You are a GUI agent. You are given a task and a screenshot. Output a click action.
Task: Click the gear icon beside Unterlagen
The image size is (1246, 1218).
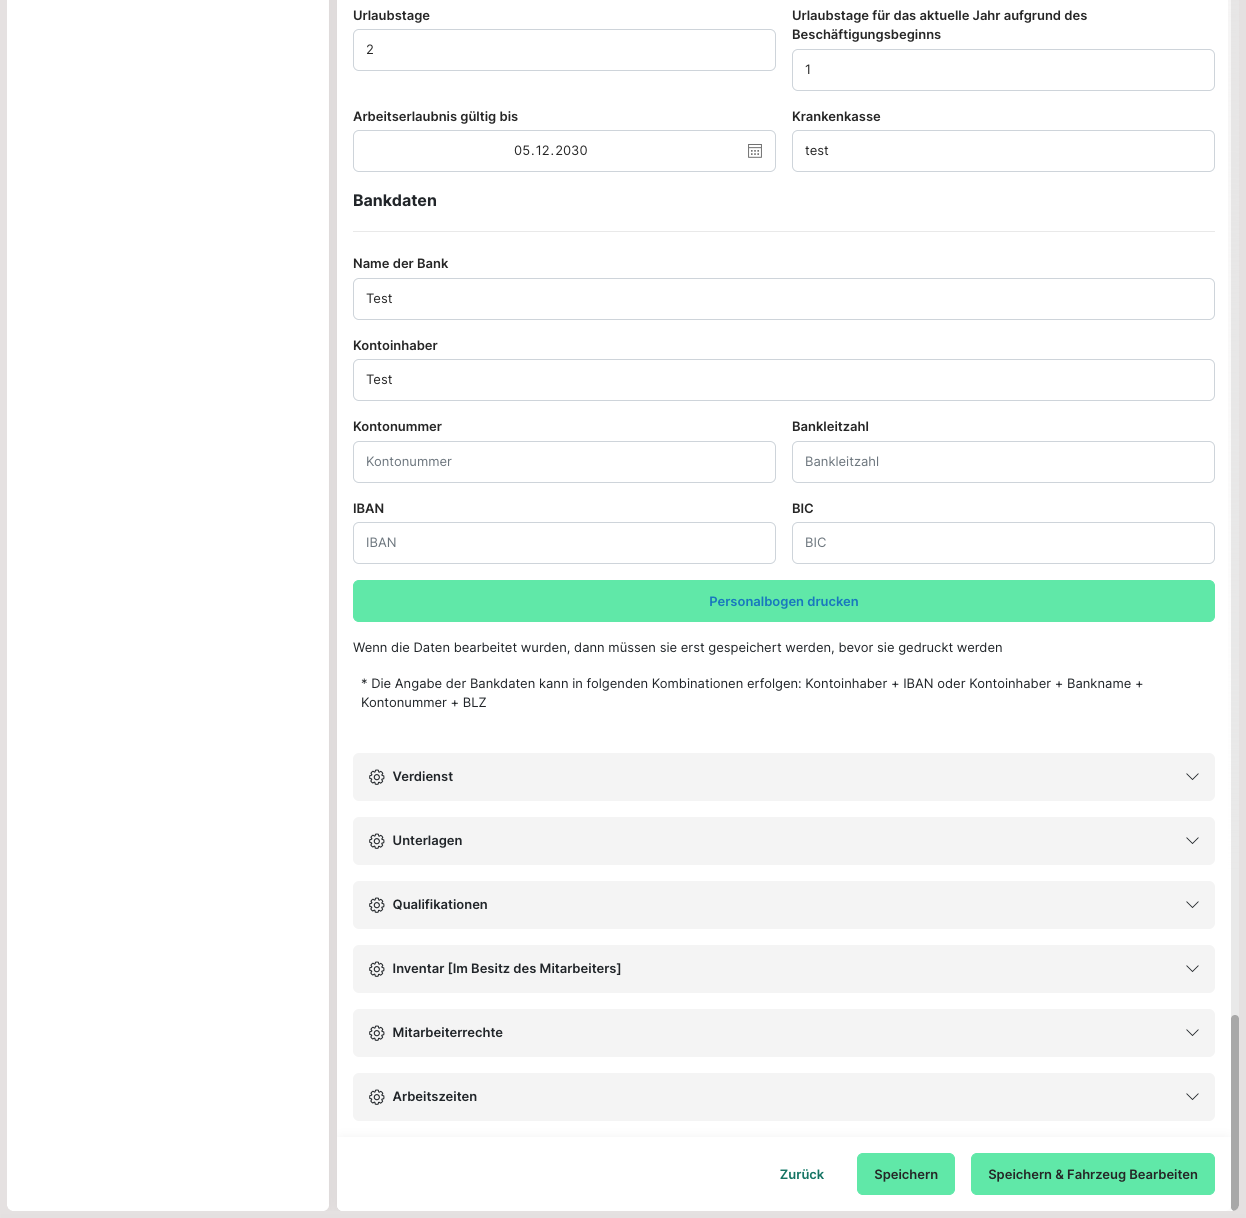(x=377, y=841)
